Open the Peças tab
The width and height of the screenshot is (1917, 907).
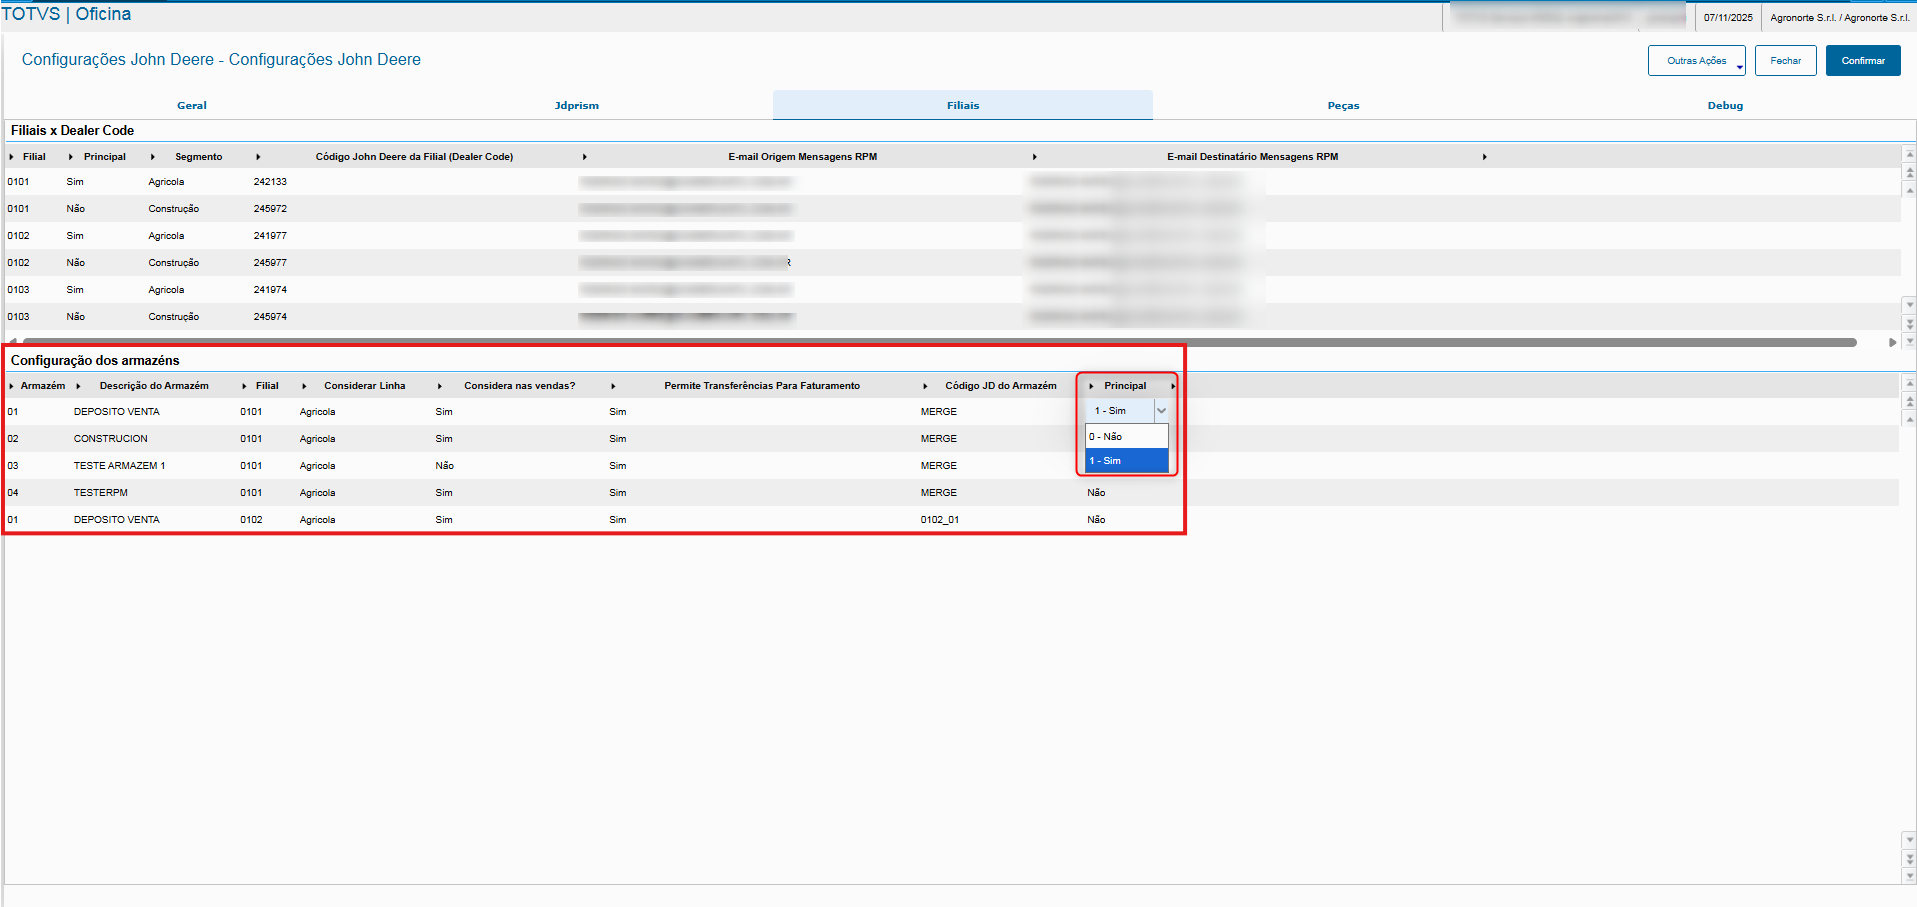[x=1343, y=105]
